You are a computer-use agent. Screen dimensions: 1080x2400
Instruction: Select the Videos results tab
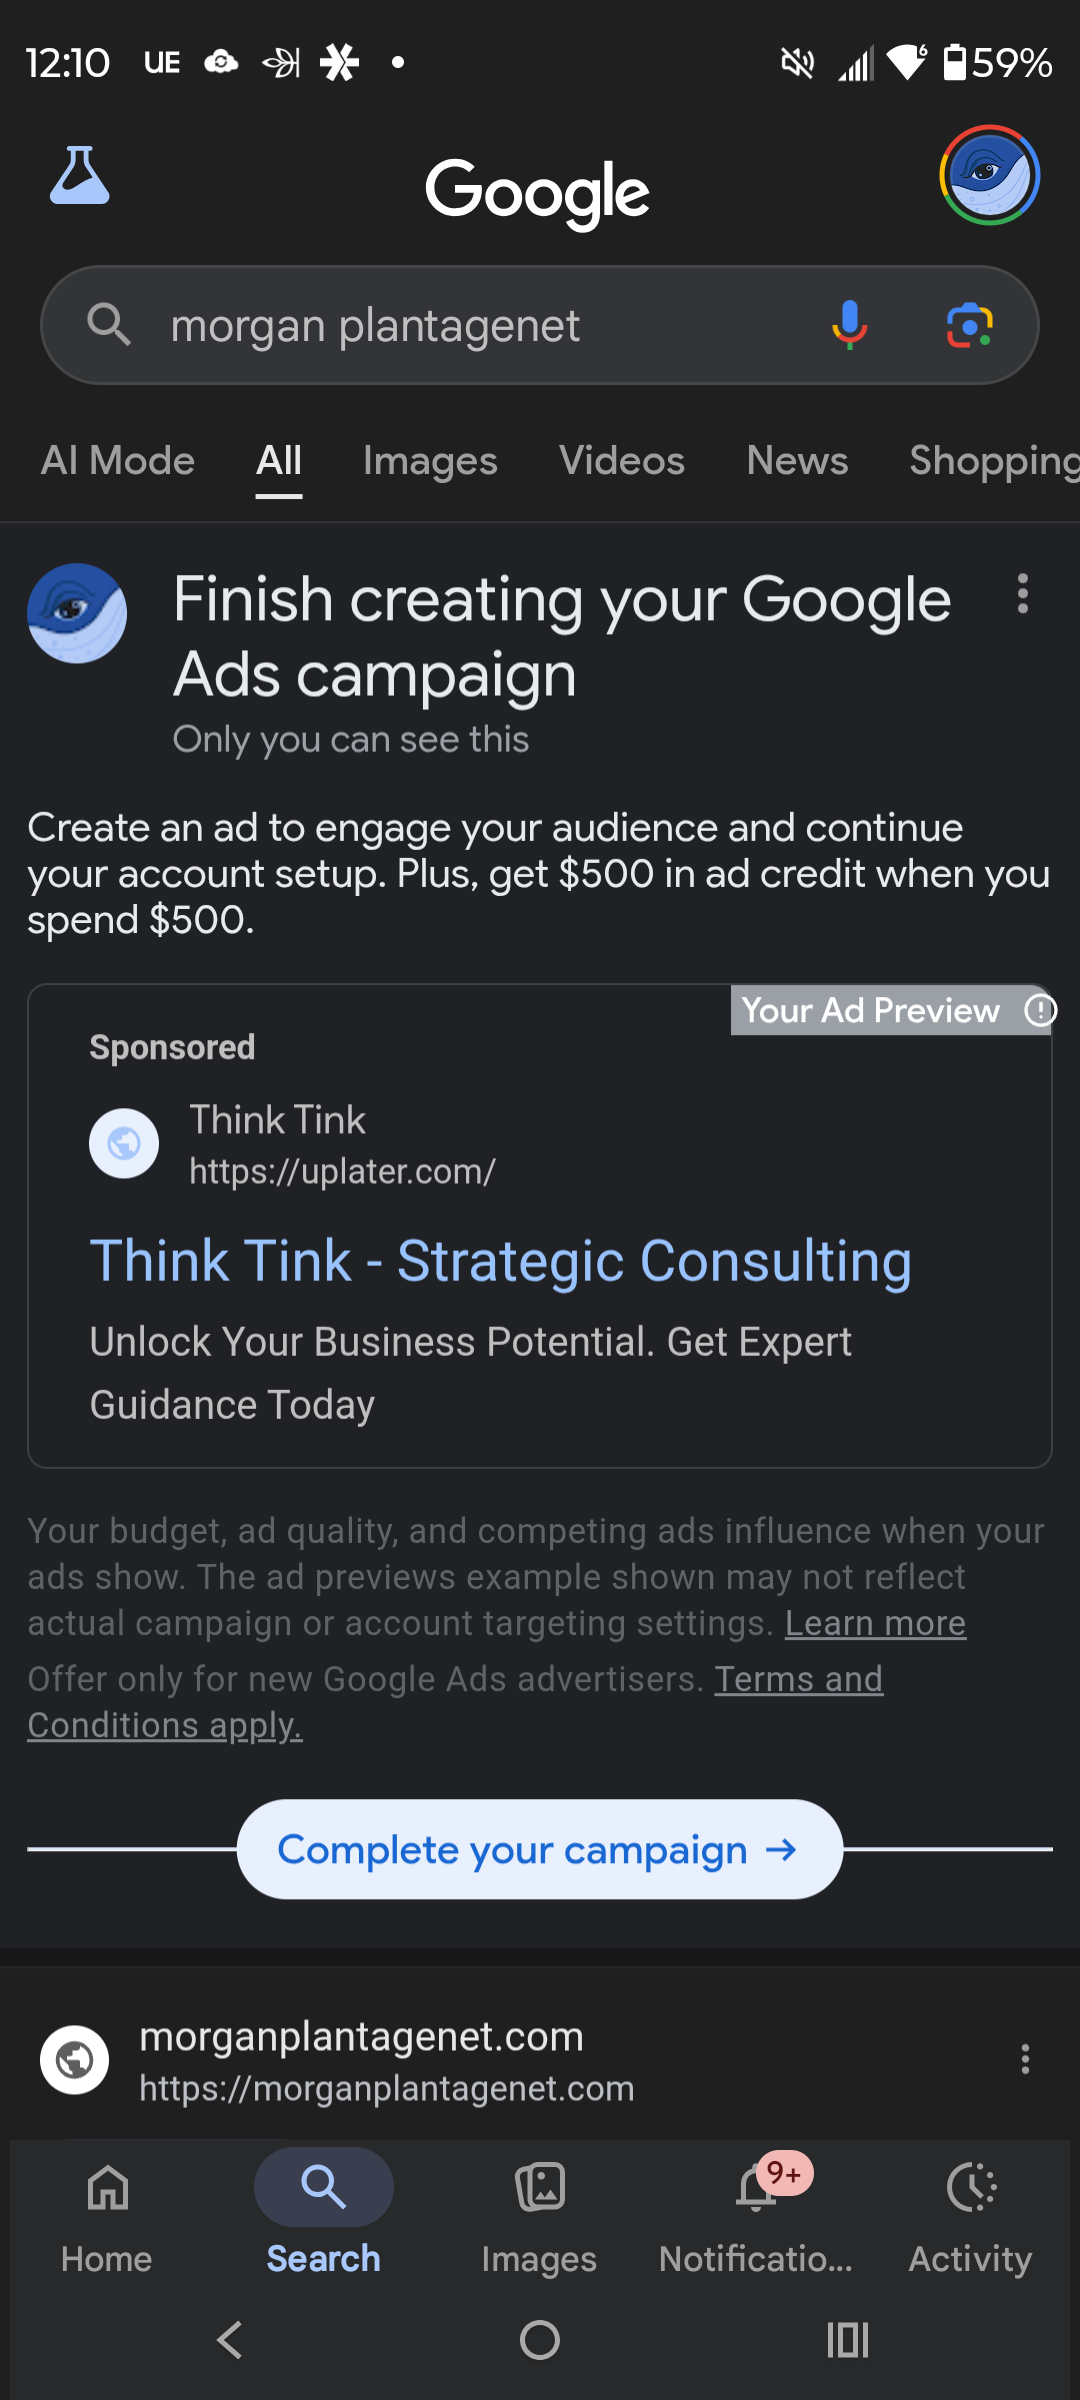(x=622, y=461)
